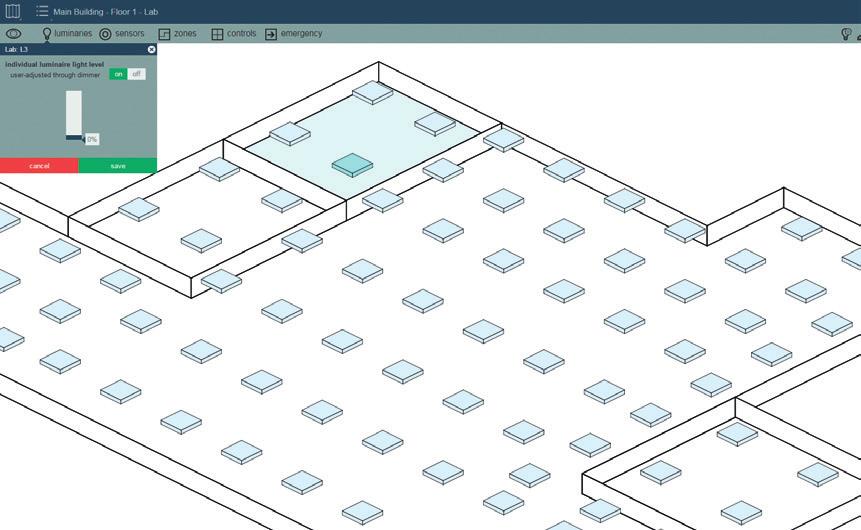Close the Lab: L3 panel
This screenshot has height=530, width=861.
point(152,49)
